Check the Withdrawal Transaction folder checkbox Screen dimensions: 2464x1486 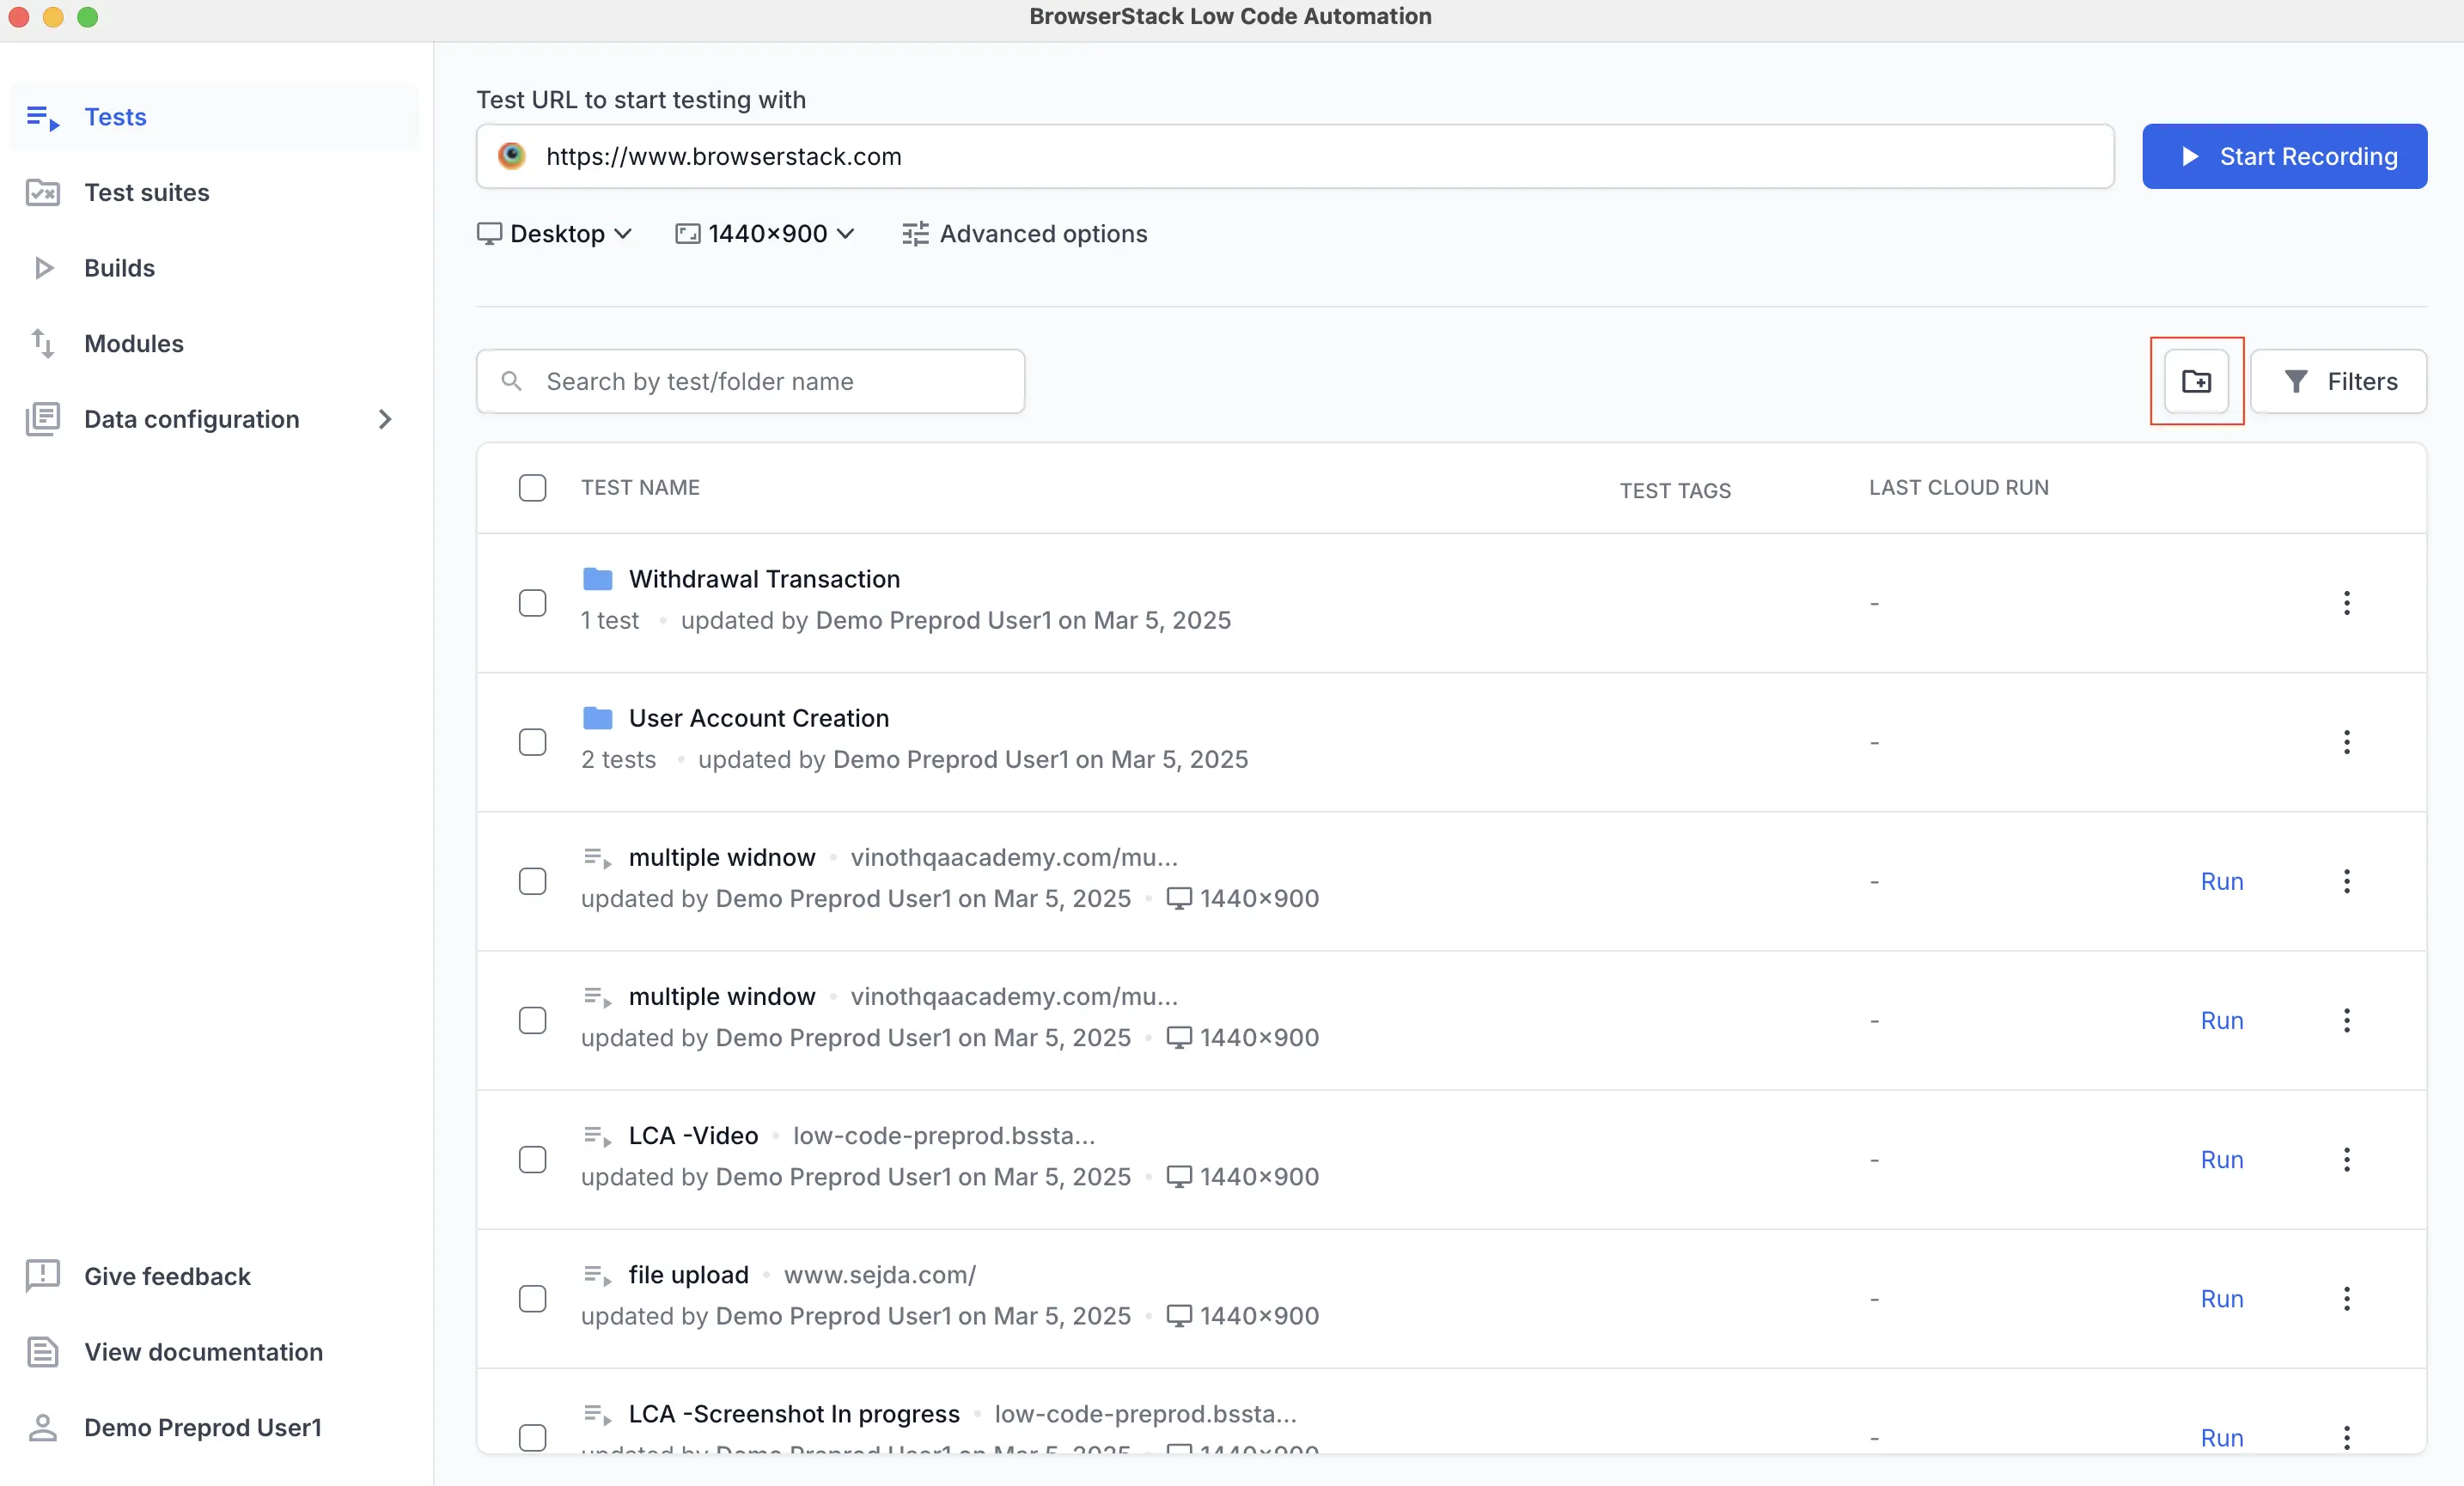point(533,603)
